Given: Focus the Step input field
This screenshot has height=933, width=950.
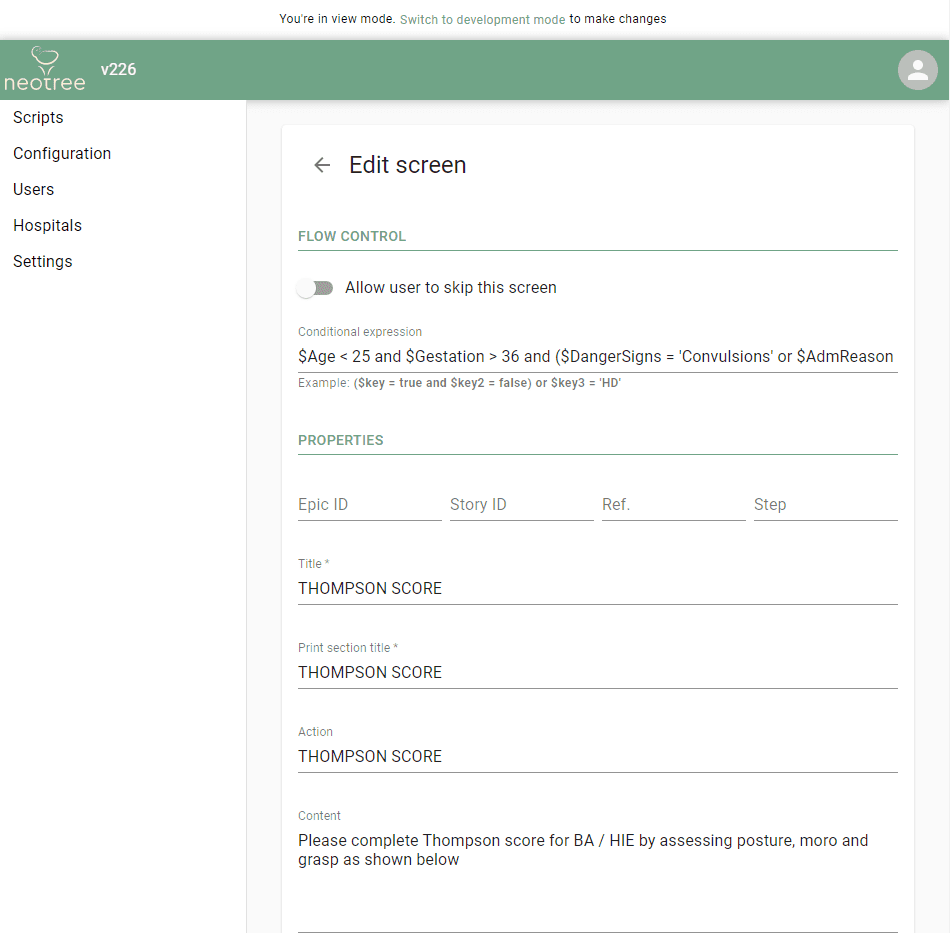Looking at the screenshot, I should 825,505.
